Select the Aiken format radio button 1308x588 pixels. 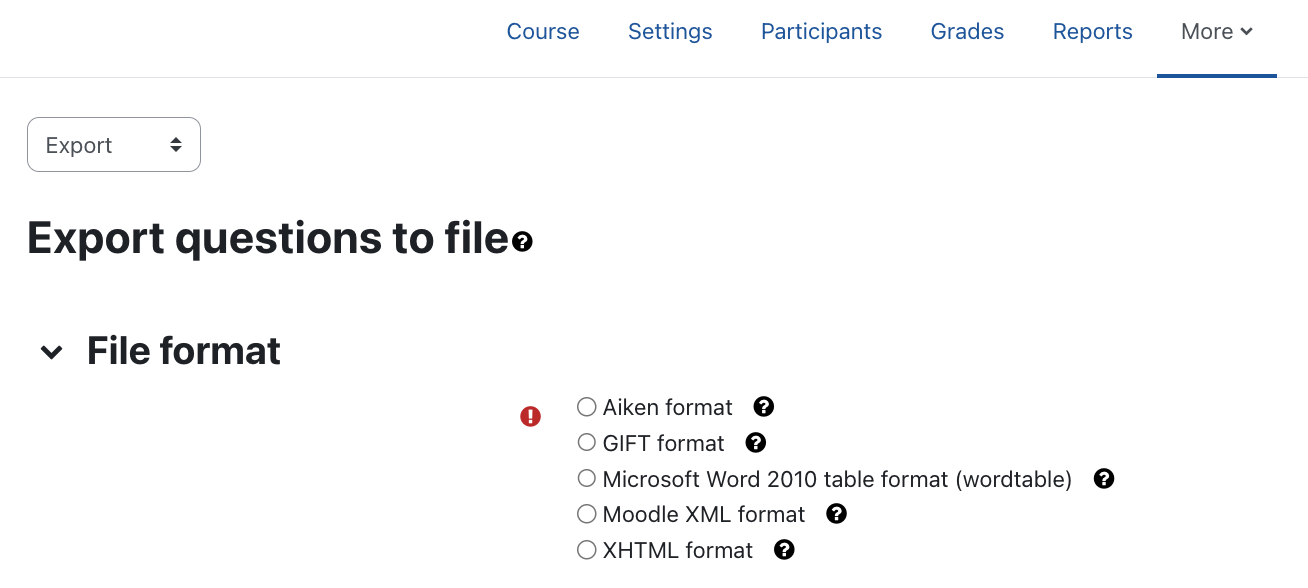click(x=586, y=407)
